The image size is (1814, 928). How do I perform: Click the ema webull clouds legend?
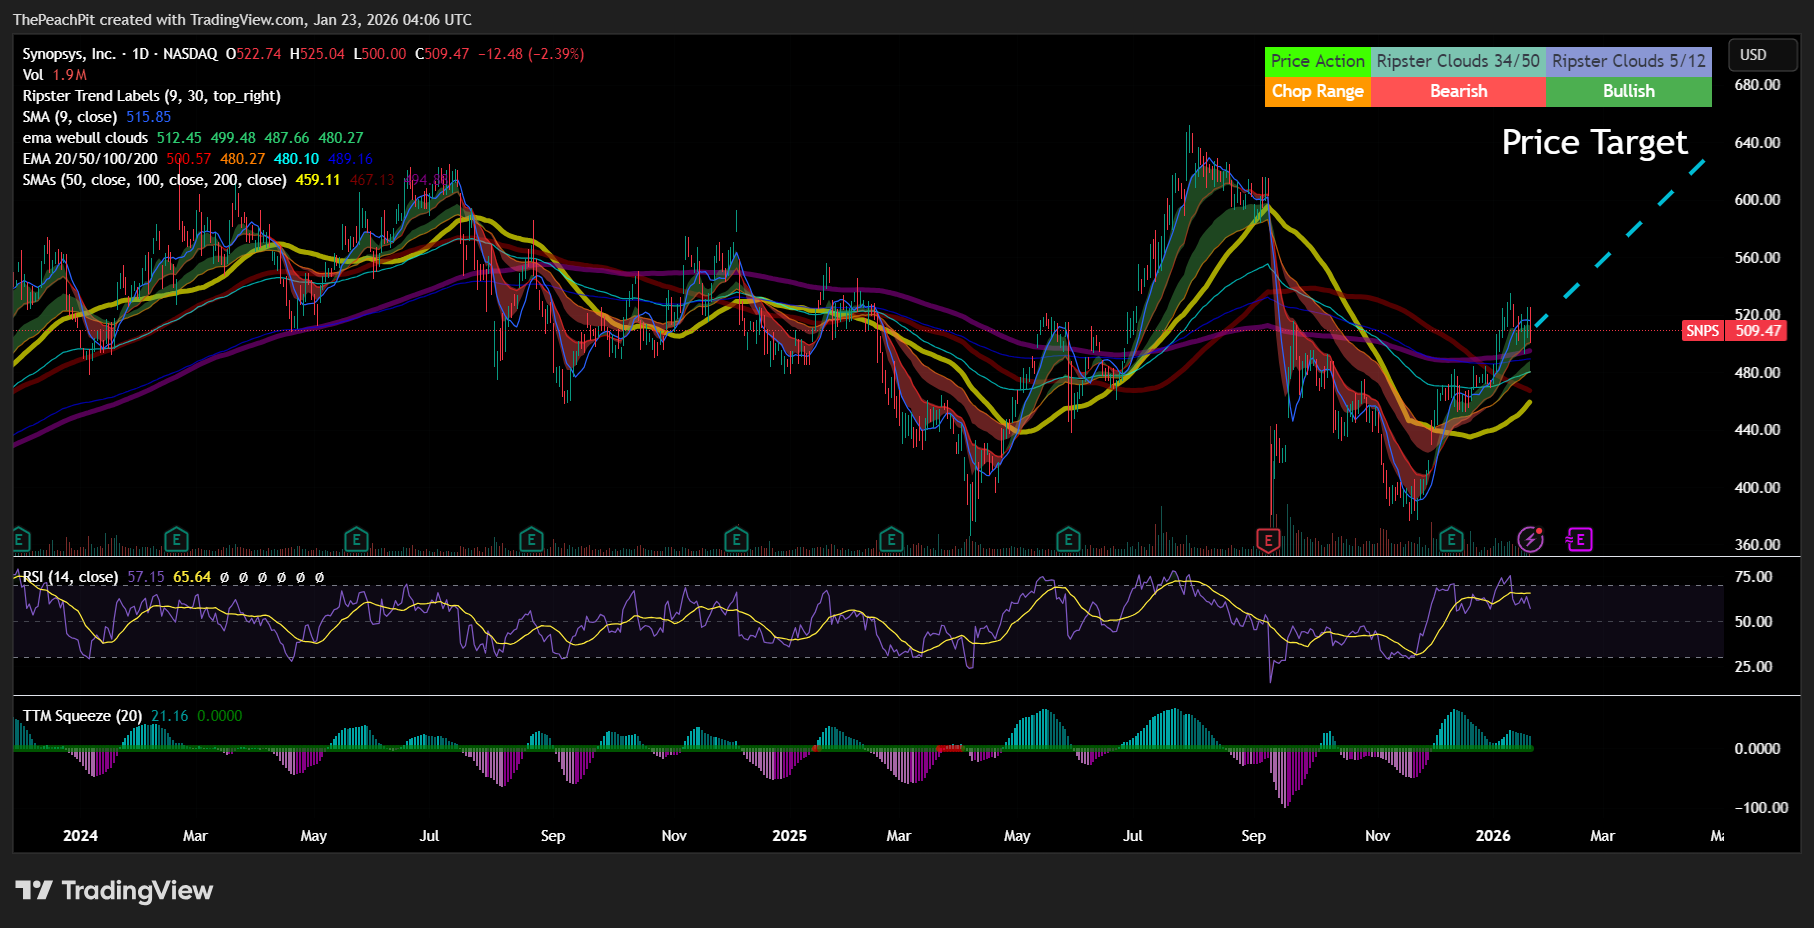click(85, 138)
